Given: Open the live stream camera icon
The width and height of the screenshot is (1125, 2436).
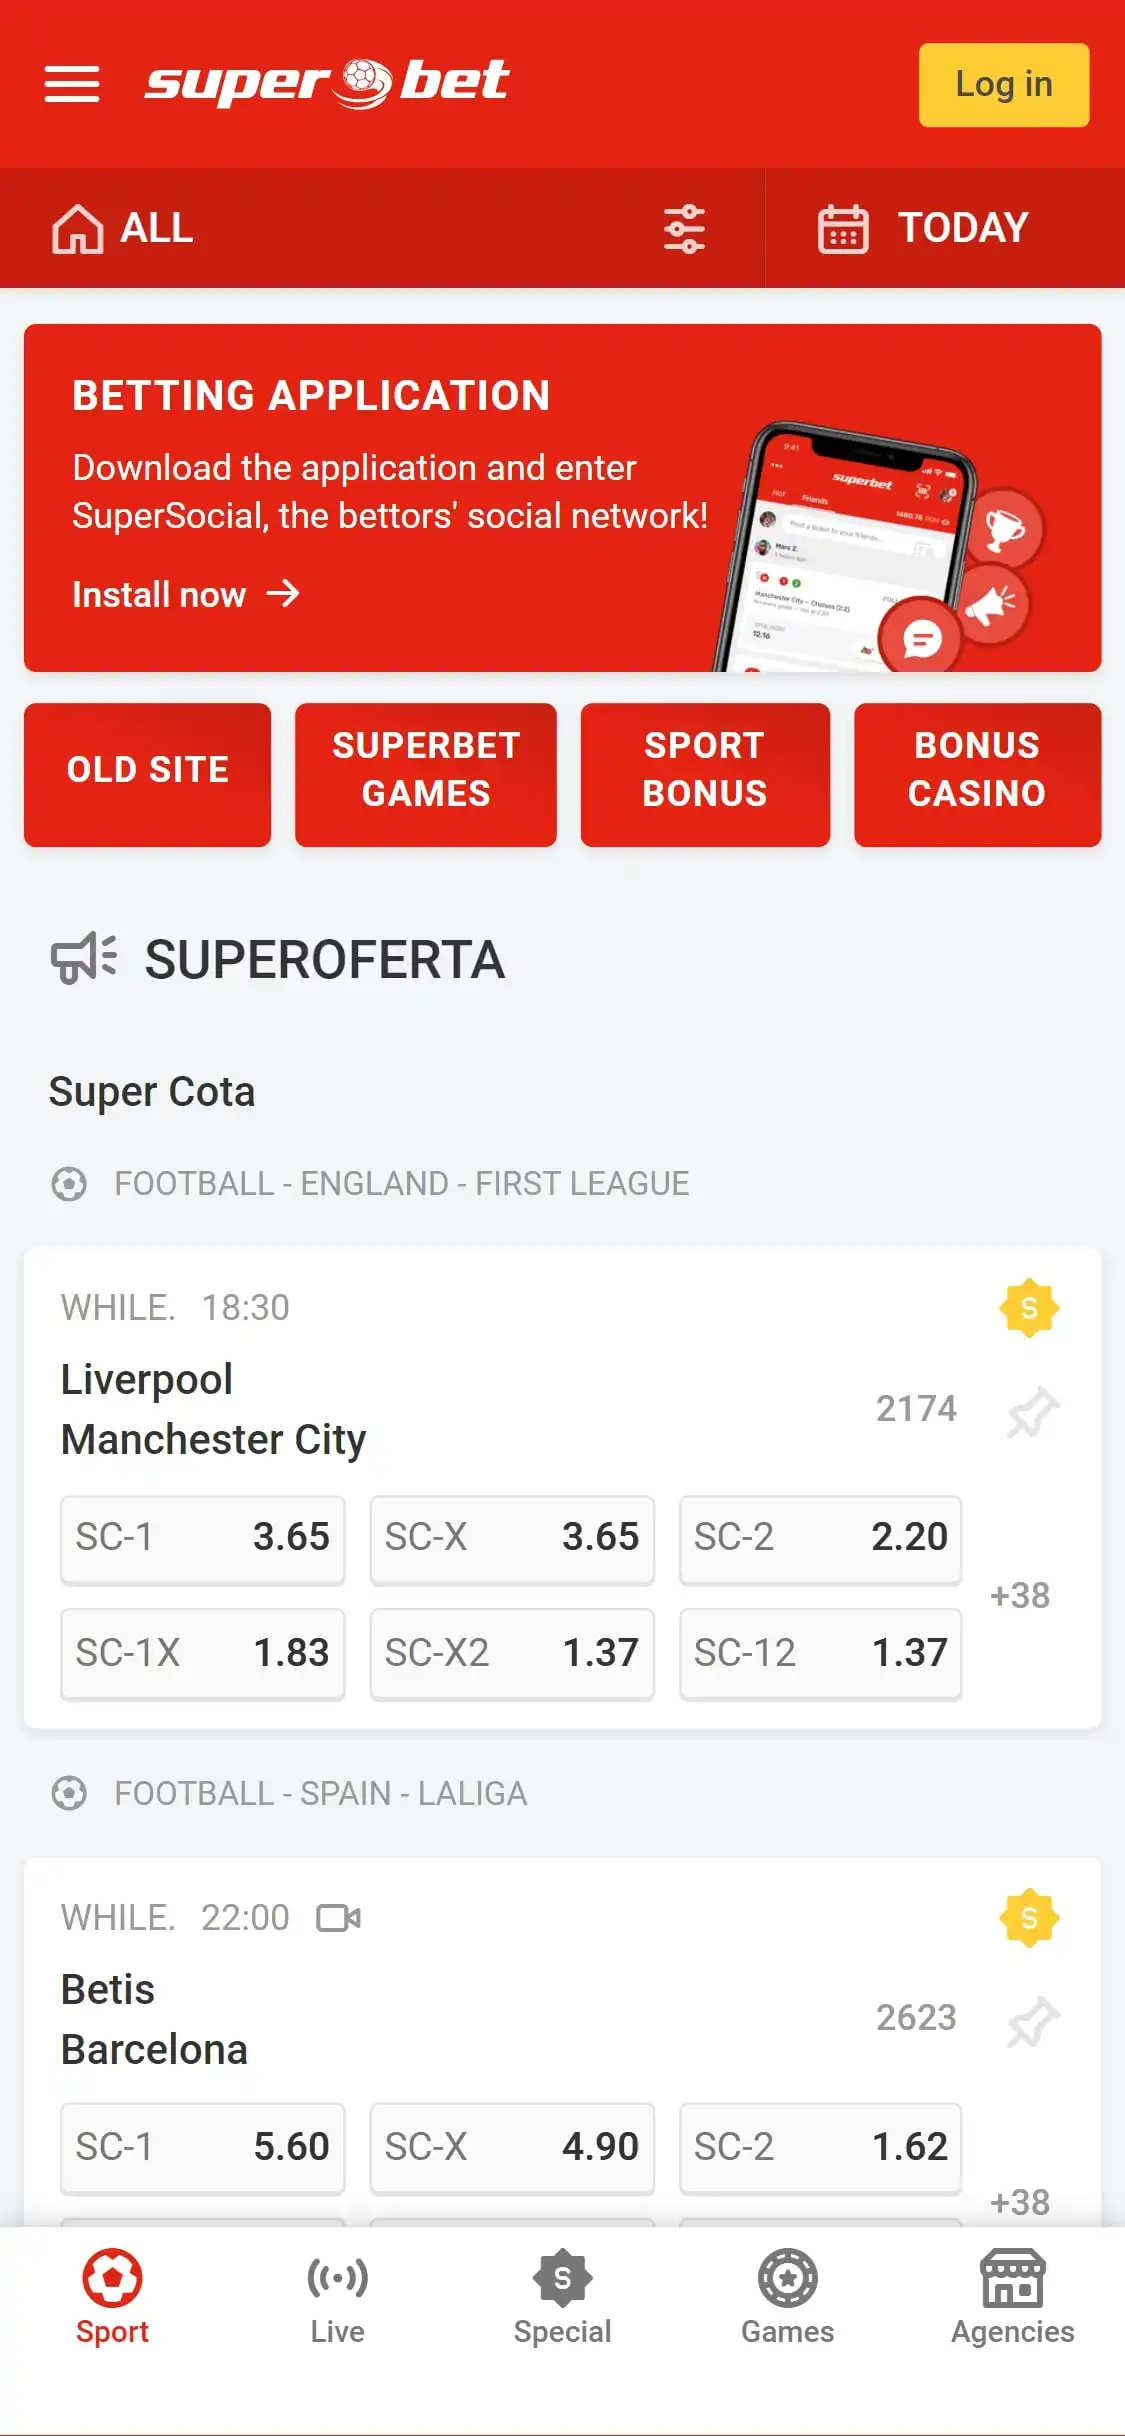Looking at the screenshot, I should 338,1918.
